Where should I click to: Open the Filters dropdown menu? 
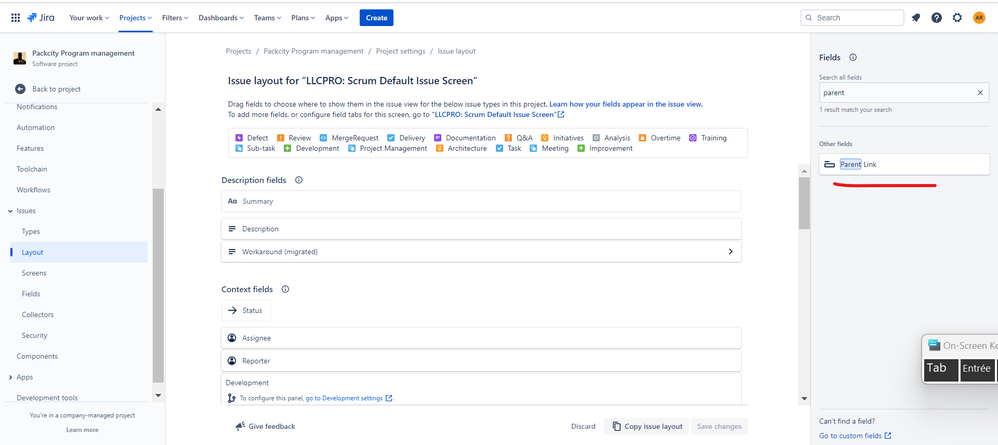pyautogui.click(x=175, y=18)
